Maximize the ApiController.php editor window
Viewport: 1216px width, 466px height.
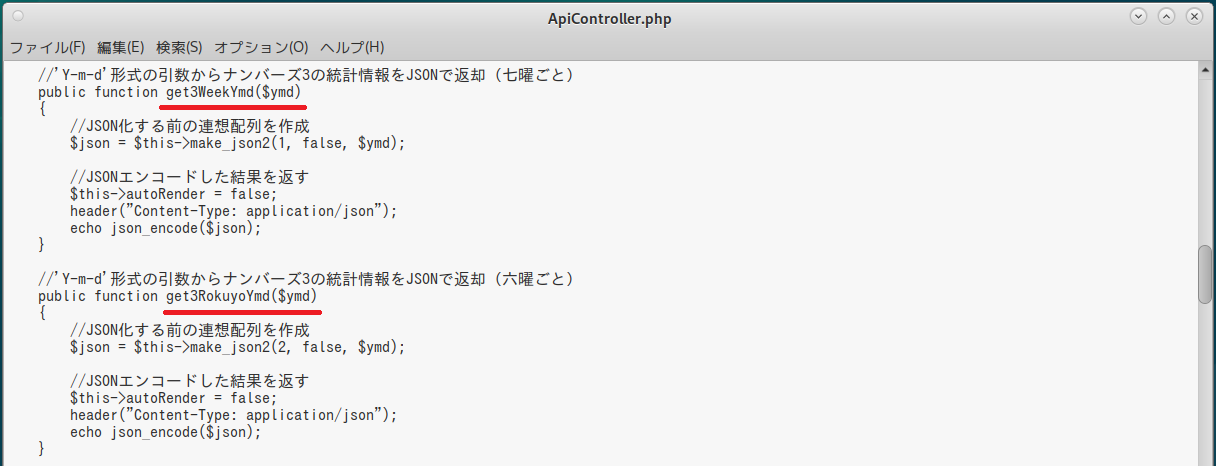1166,17
